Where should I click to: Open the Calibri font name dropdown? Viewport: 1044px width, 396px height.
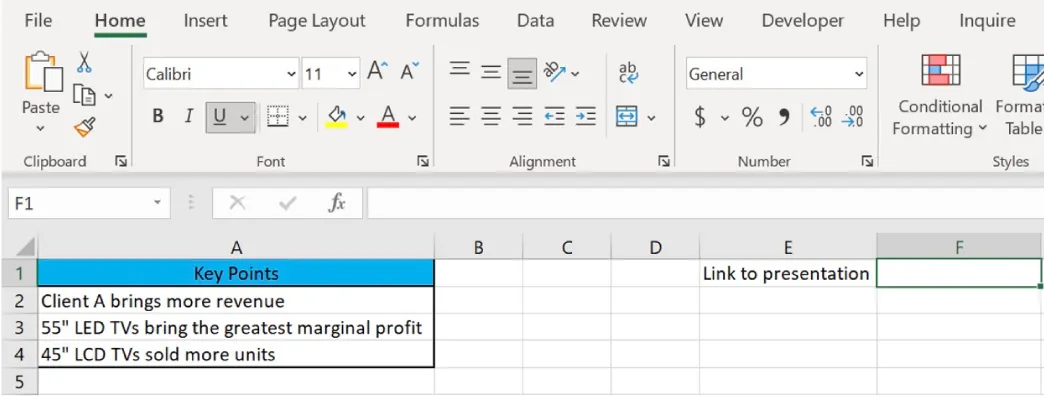pos(291,74)
